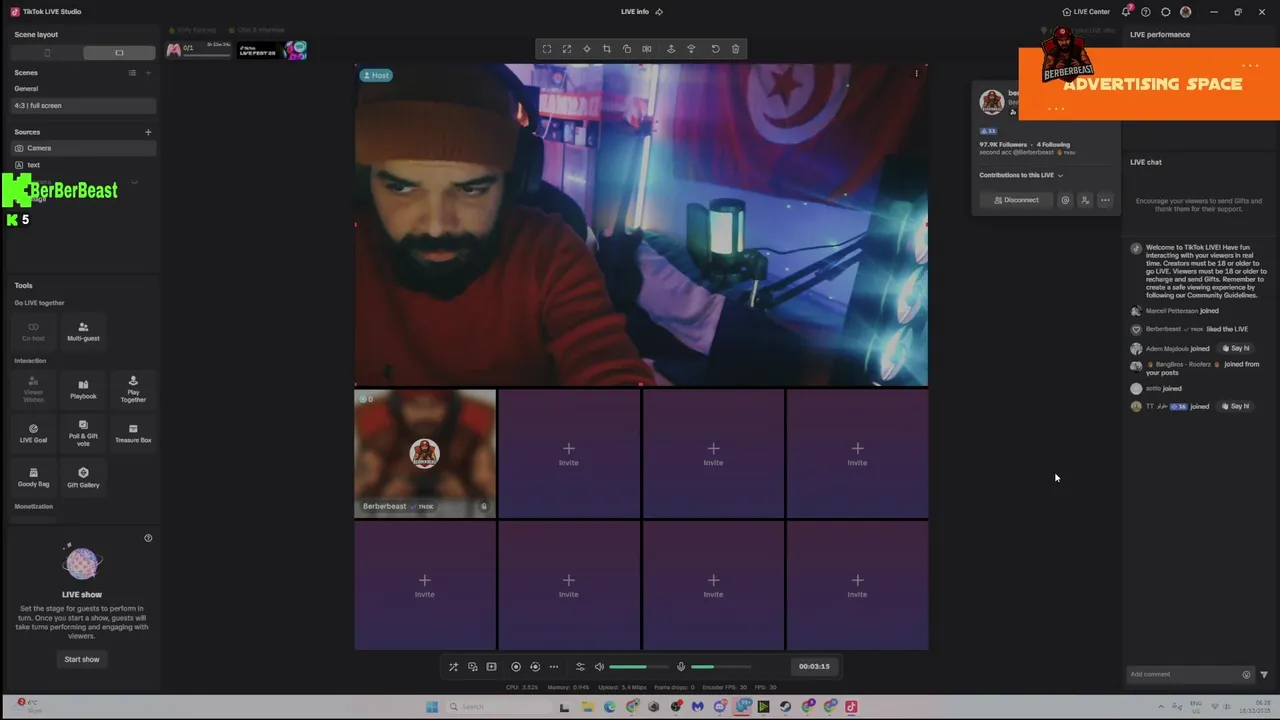Click the emoji icon in comment box
The height and width of the screenshot is (720, 1280).
[x=1246, y=675]
